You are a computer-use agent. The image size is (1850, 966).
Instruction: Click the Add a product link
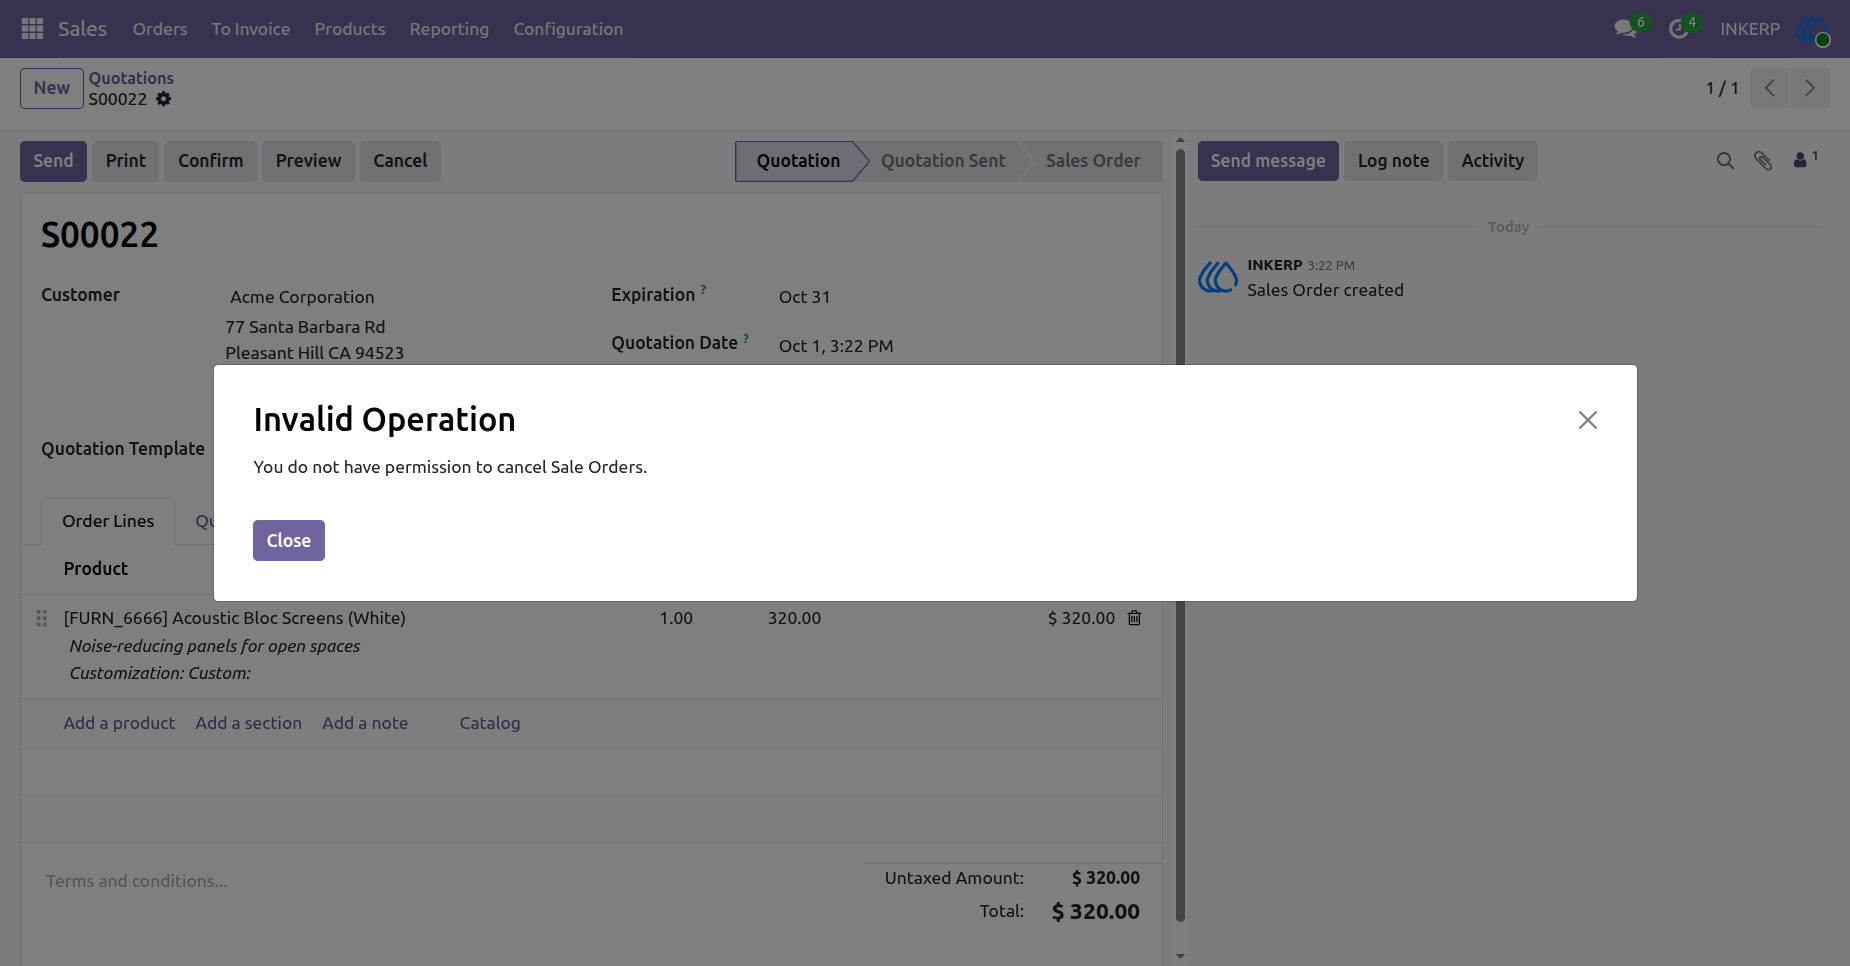pyautogui.click(x=119, y=723)
